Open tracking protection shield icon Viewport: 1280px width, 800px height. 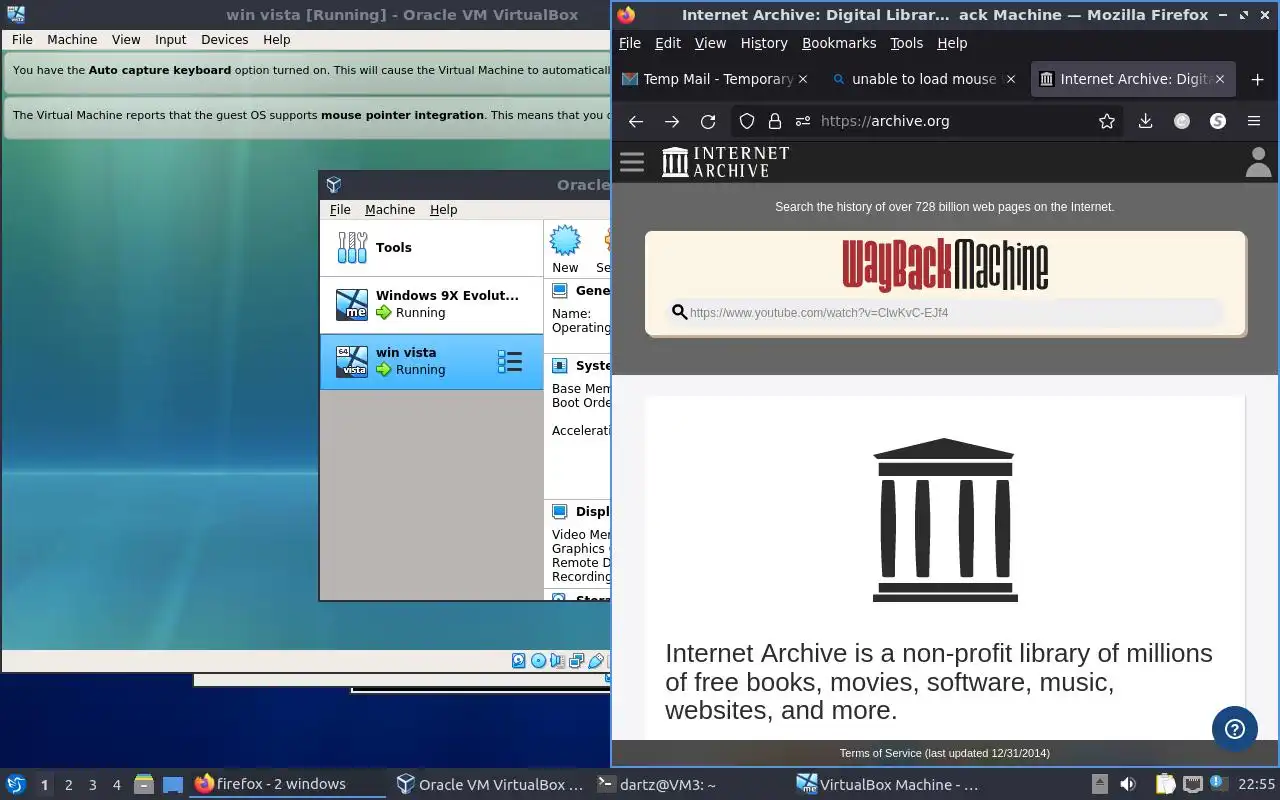pyautogui.click(x=747, y=121)
